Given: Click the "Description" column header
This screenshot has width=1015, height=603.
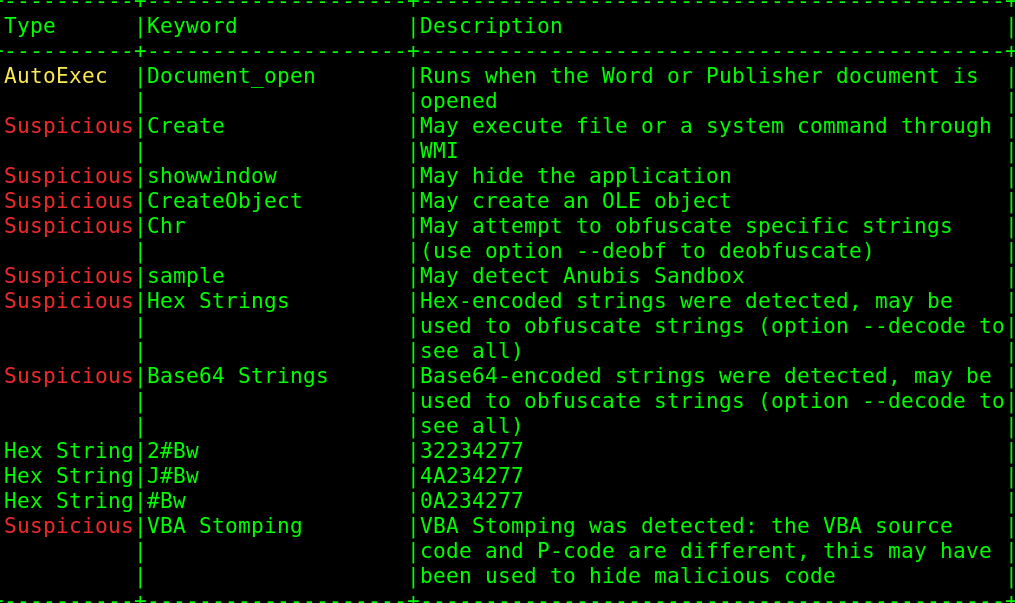Looking at the screenshot, I should pos(490,27).
